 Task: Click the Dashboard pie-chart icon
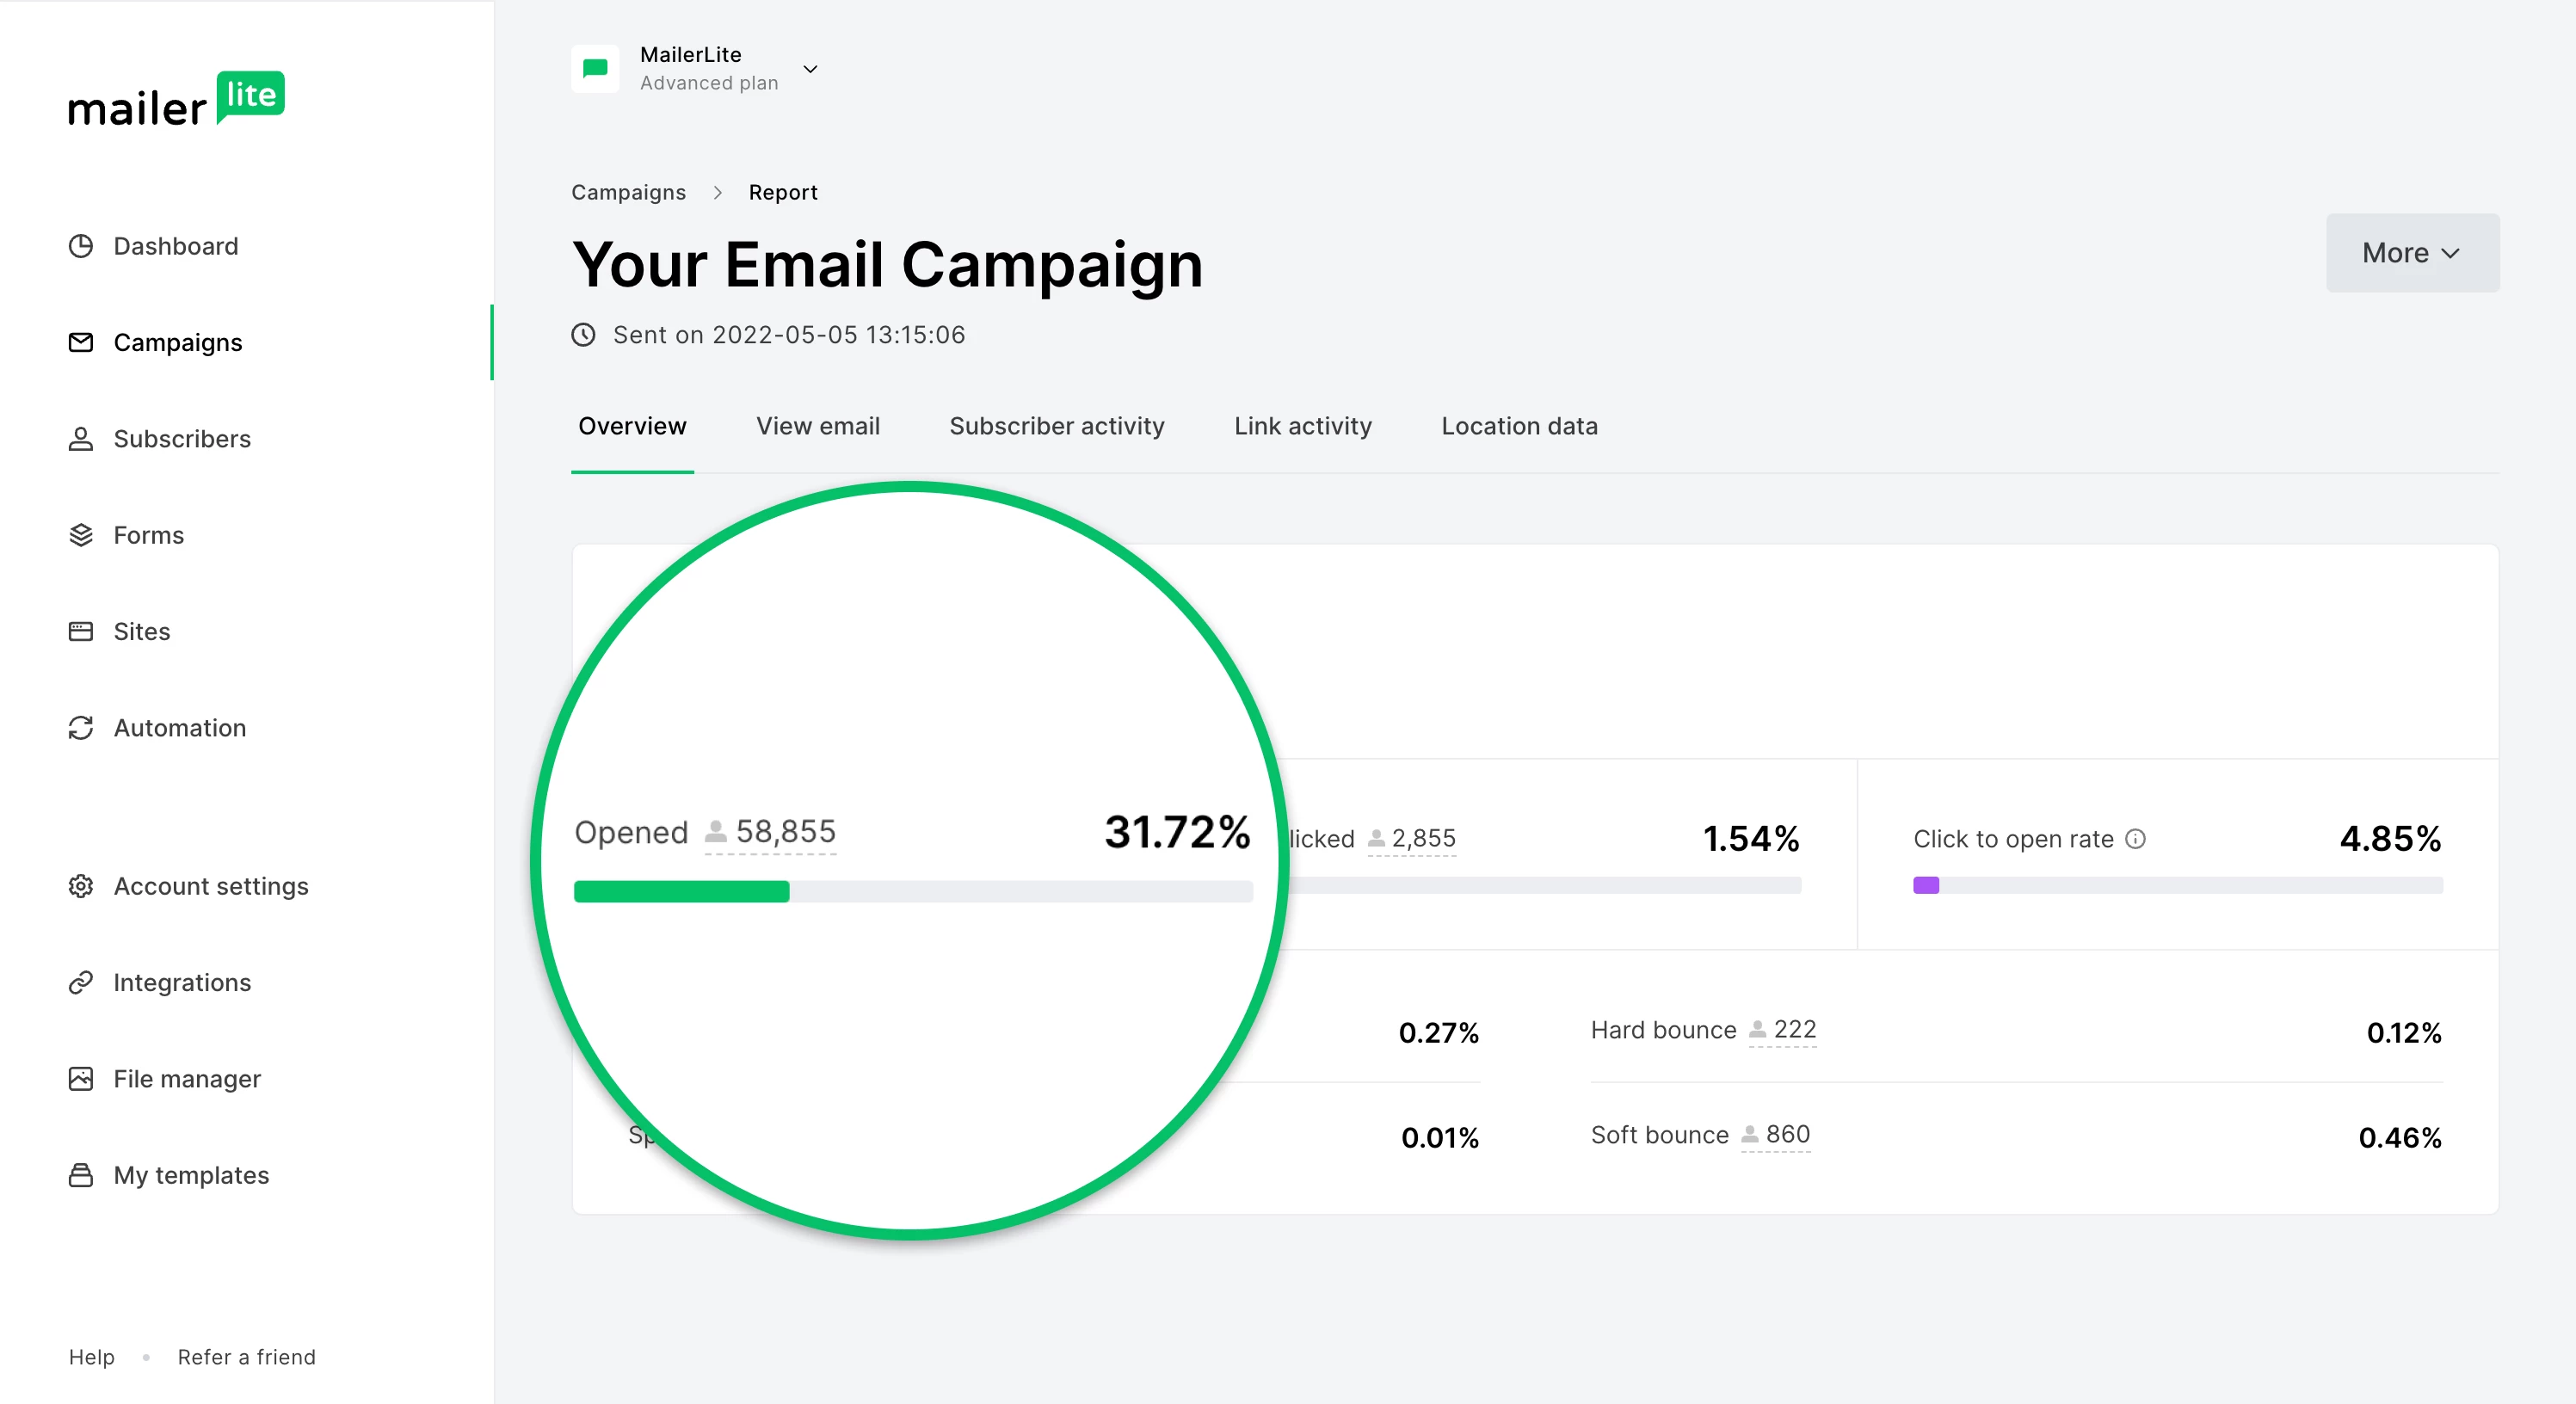click(x=81, y=246)
